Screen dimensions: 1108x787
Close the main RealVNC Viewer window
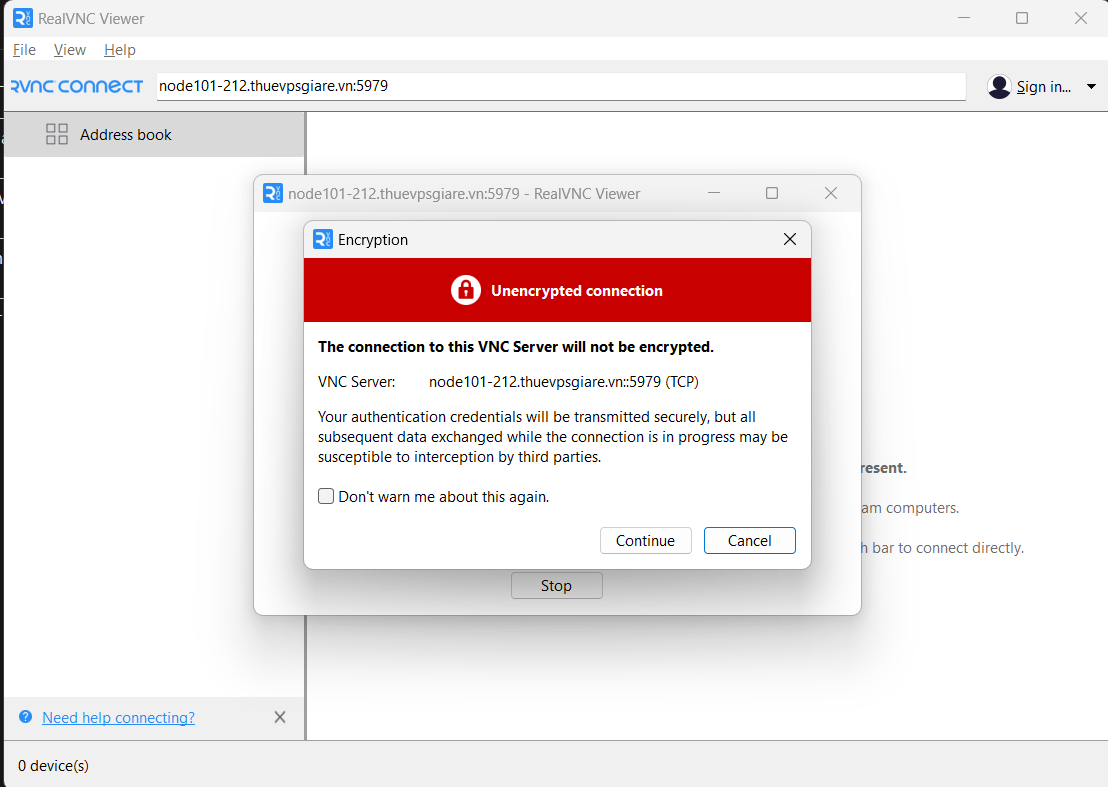pos(1081,18)
